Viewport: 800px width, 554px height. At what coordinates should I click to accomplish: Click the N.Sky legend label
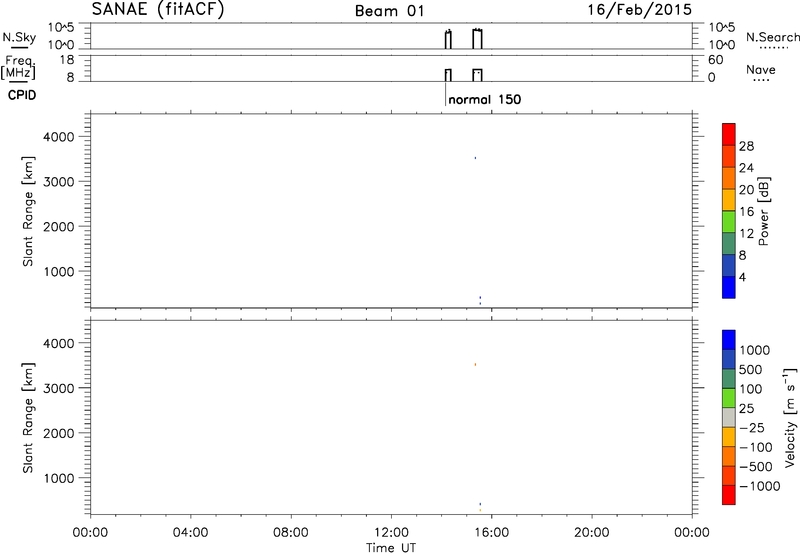(x=19, y=37)
